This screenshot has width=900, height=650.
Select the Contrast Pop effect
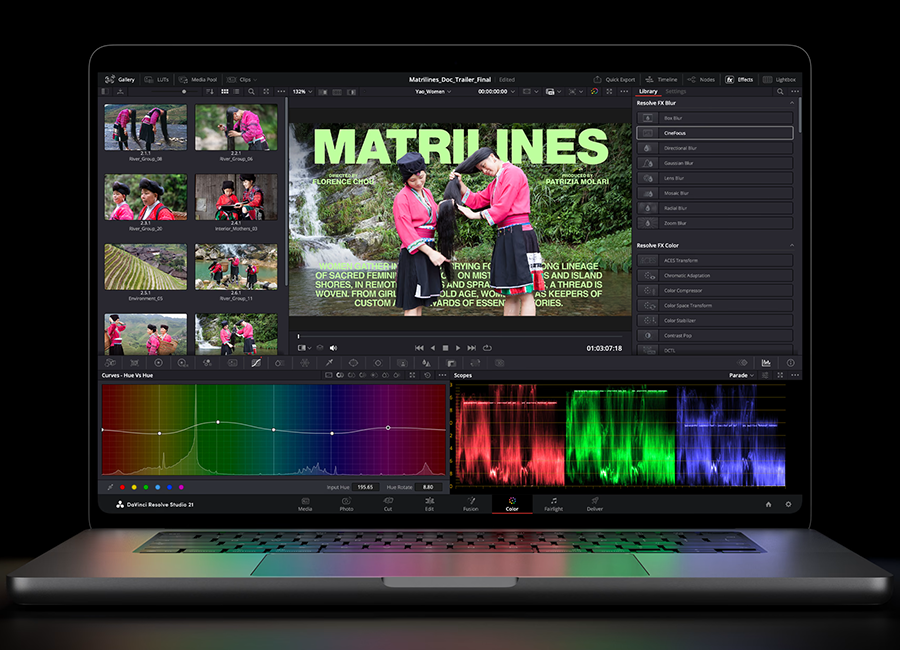(715, 335)
